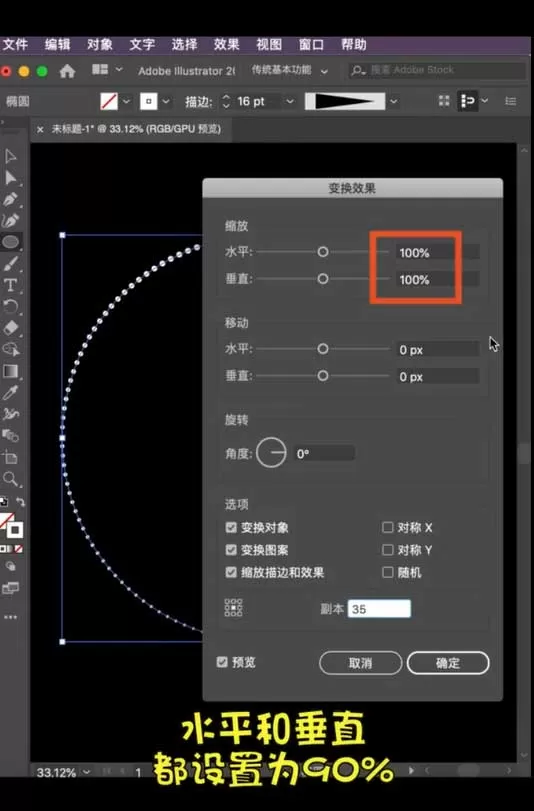Click the drawing mode icon in toolbar
The height and width of the screenshot is (811, 534).
point(10,566)
